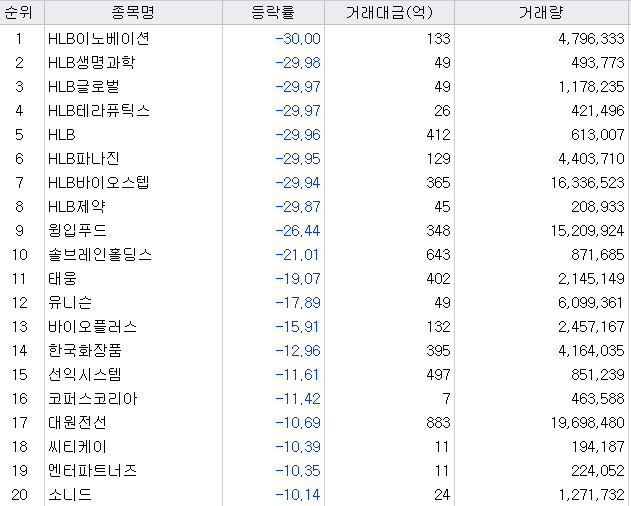The image size is (631, 506).
Task: Click the -12.96 change rate value
Action: 298,351
